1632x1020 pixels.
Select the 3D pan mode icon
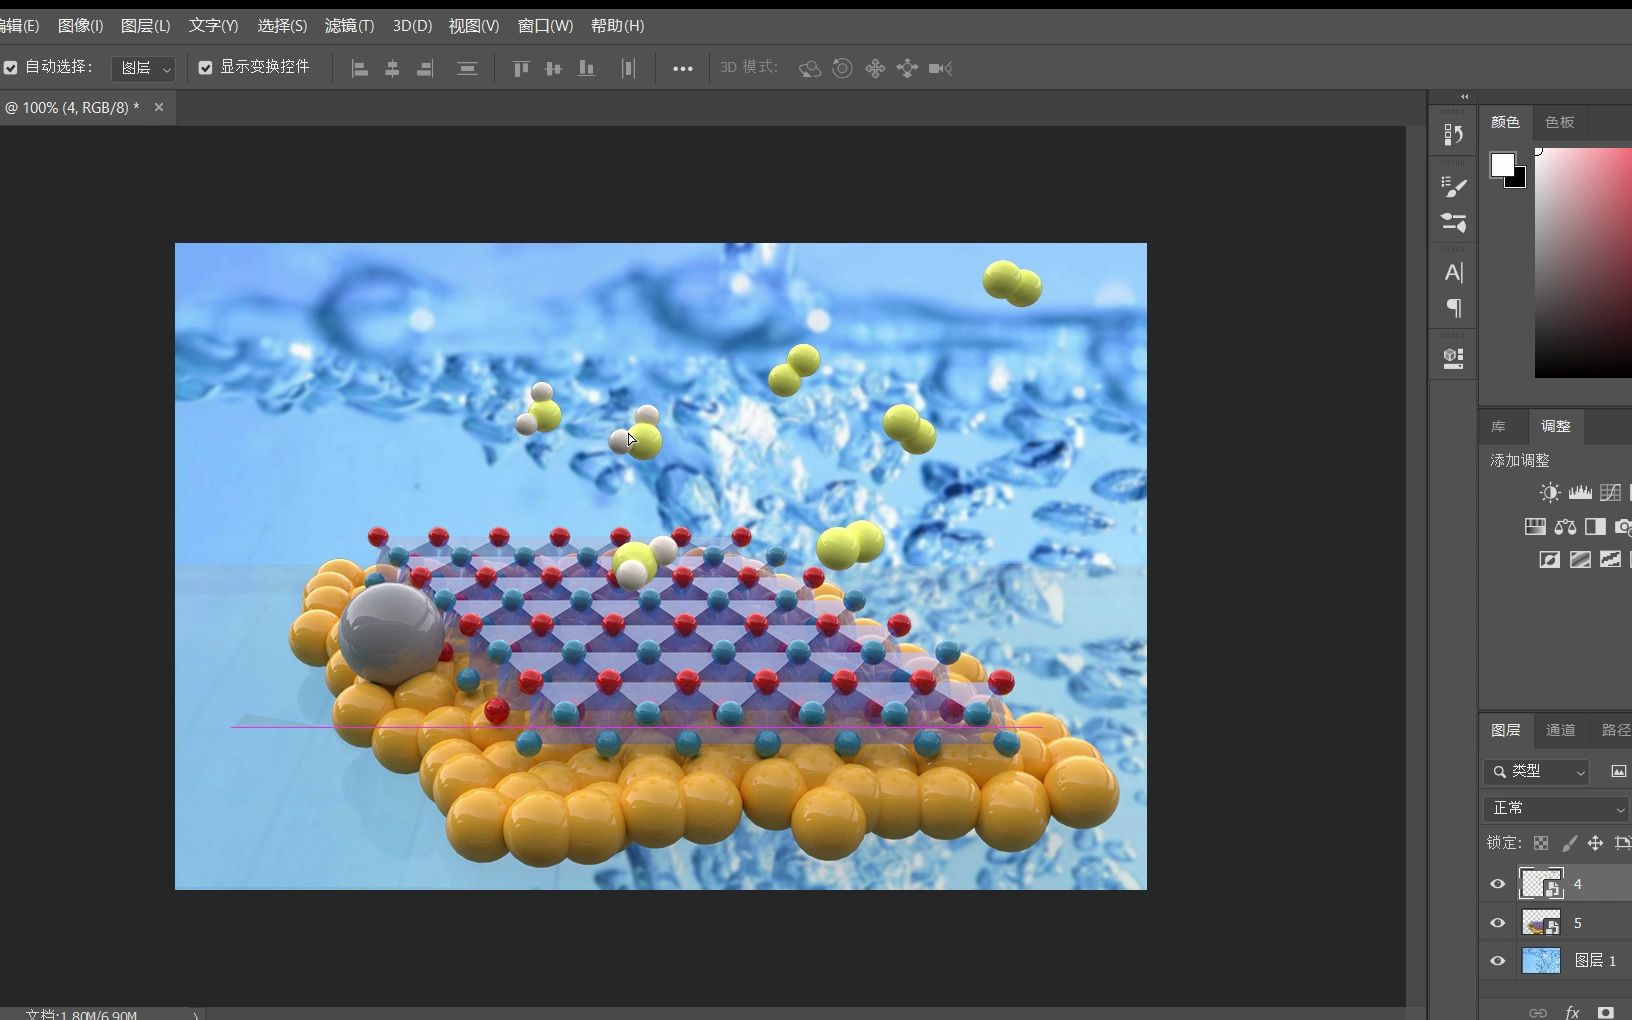(x=875, y=68)
